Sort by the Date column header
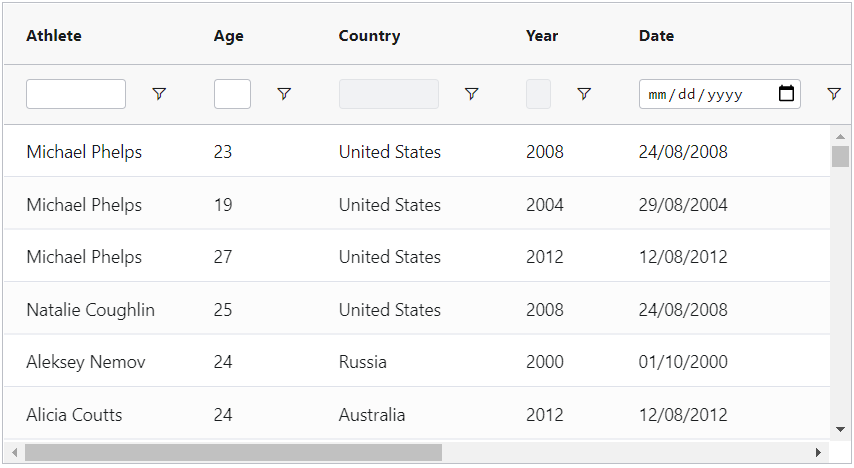The height and width of the screenshot is (468, 854). tap(656, 36)
